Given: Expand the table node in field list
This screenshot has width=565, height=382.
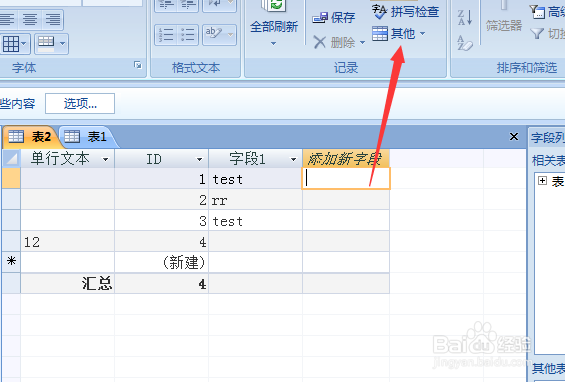Looking at the screenshot, I should coord(542,181).
